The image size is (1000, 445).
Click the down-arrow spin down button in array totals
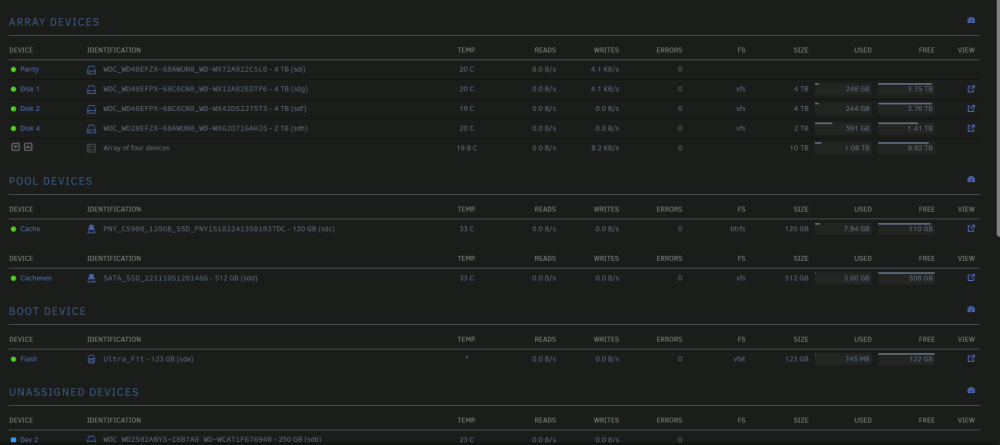click(15, 147)
